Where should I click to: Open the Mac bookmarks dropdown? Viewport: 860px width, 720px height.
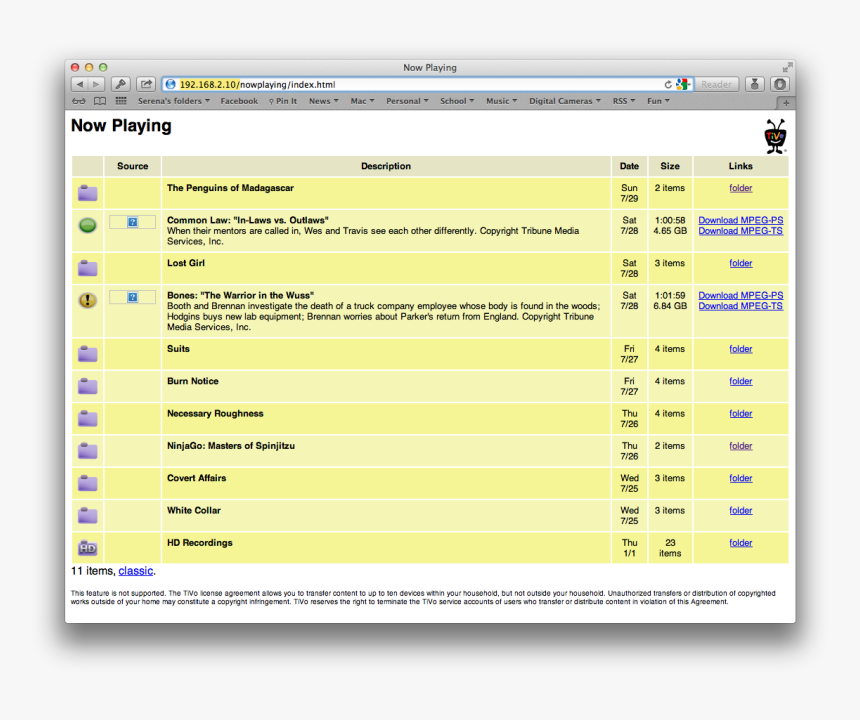point(363,101)
